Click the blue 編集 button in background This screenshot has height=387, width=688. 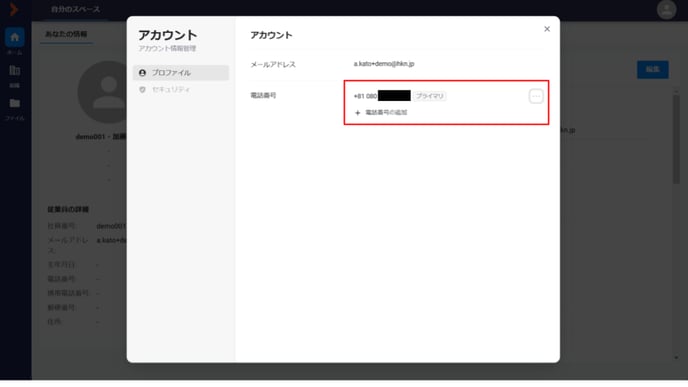652,69
